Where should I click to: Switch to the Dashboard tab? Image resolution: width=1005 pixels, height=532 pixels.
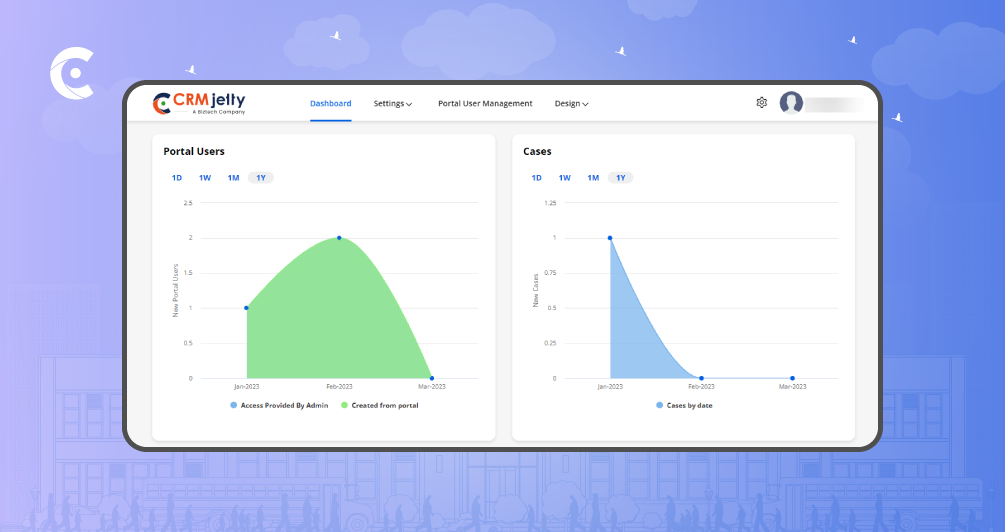[330, 104]
